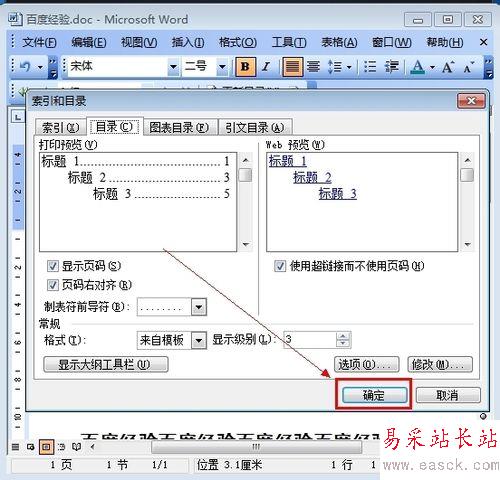Toggle the 页码右对齐 checkbox

tap(53, 285)
